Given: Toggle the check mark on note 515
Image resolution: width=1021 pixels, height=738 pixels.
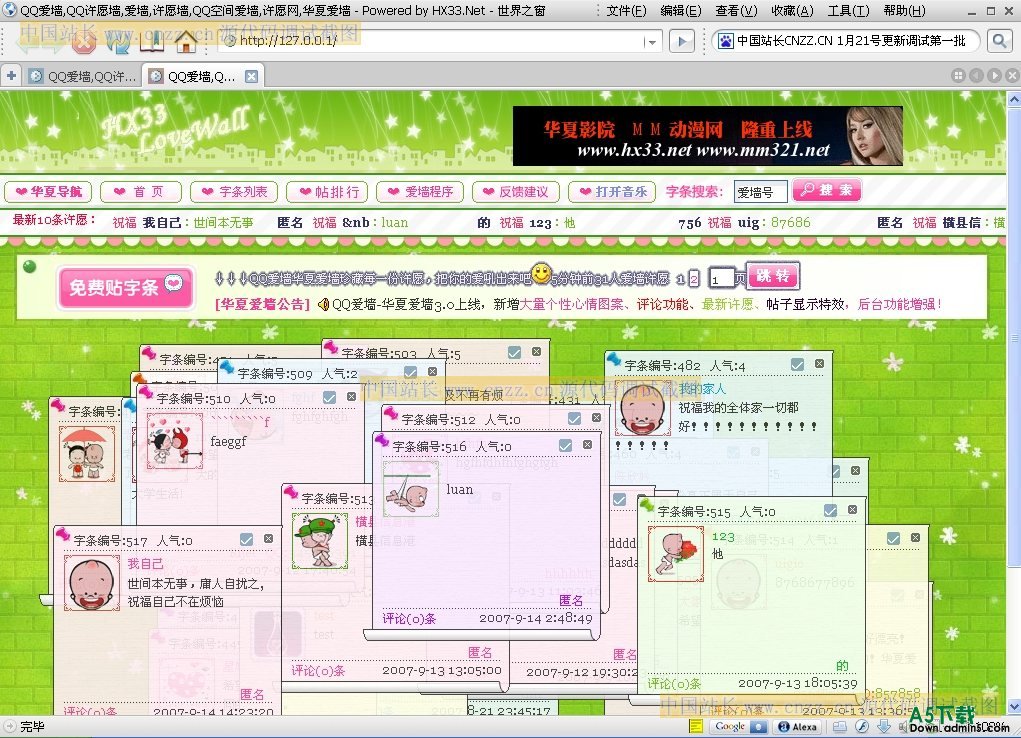Looking at the screenshot, I should (830, 510).
